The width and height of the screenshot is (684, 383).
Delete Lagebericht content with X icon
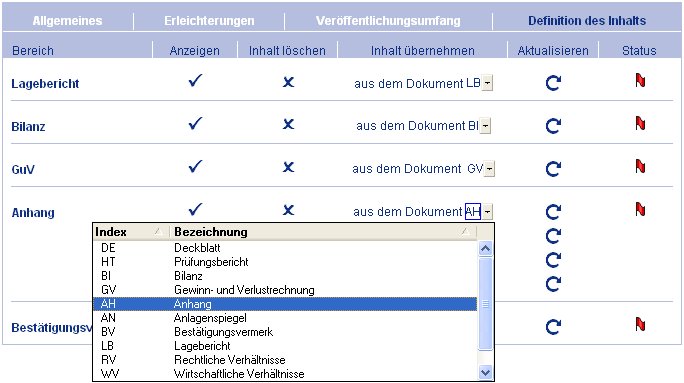[x=288, y=82]
